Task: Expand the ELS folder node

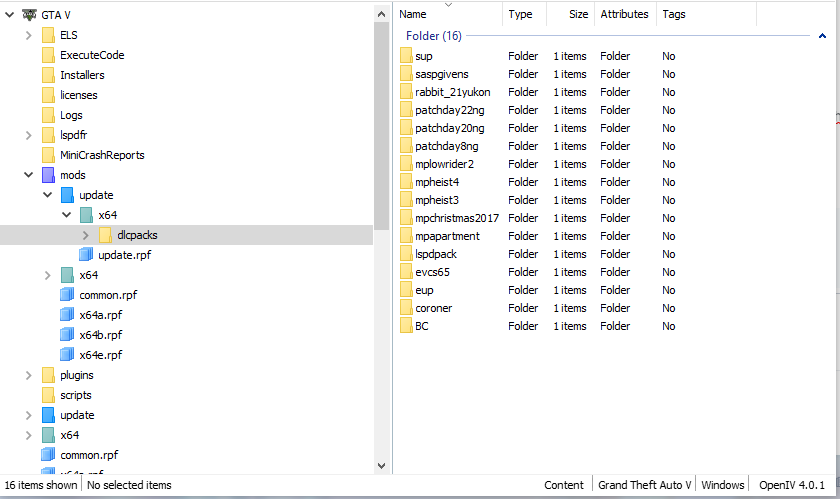Action: pos(29,35)
